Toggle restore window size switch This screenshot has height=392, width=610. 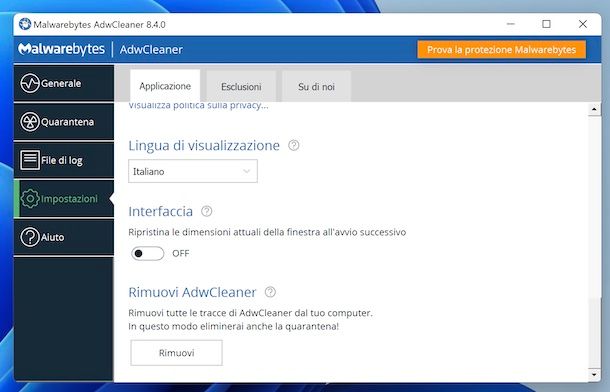[x=147, y=254]
